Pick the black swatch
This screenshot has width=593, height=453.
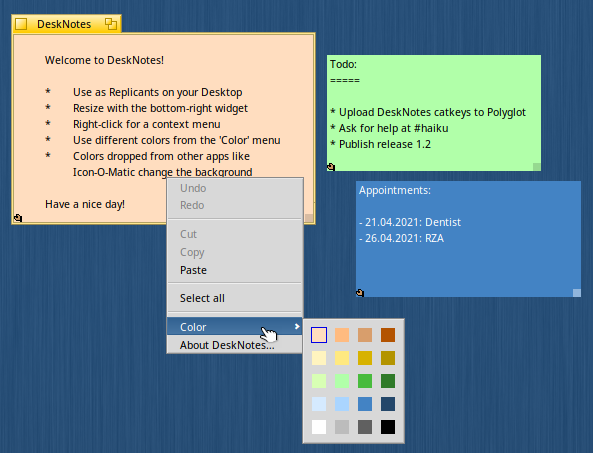[388, 427]
